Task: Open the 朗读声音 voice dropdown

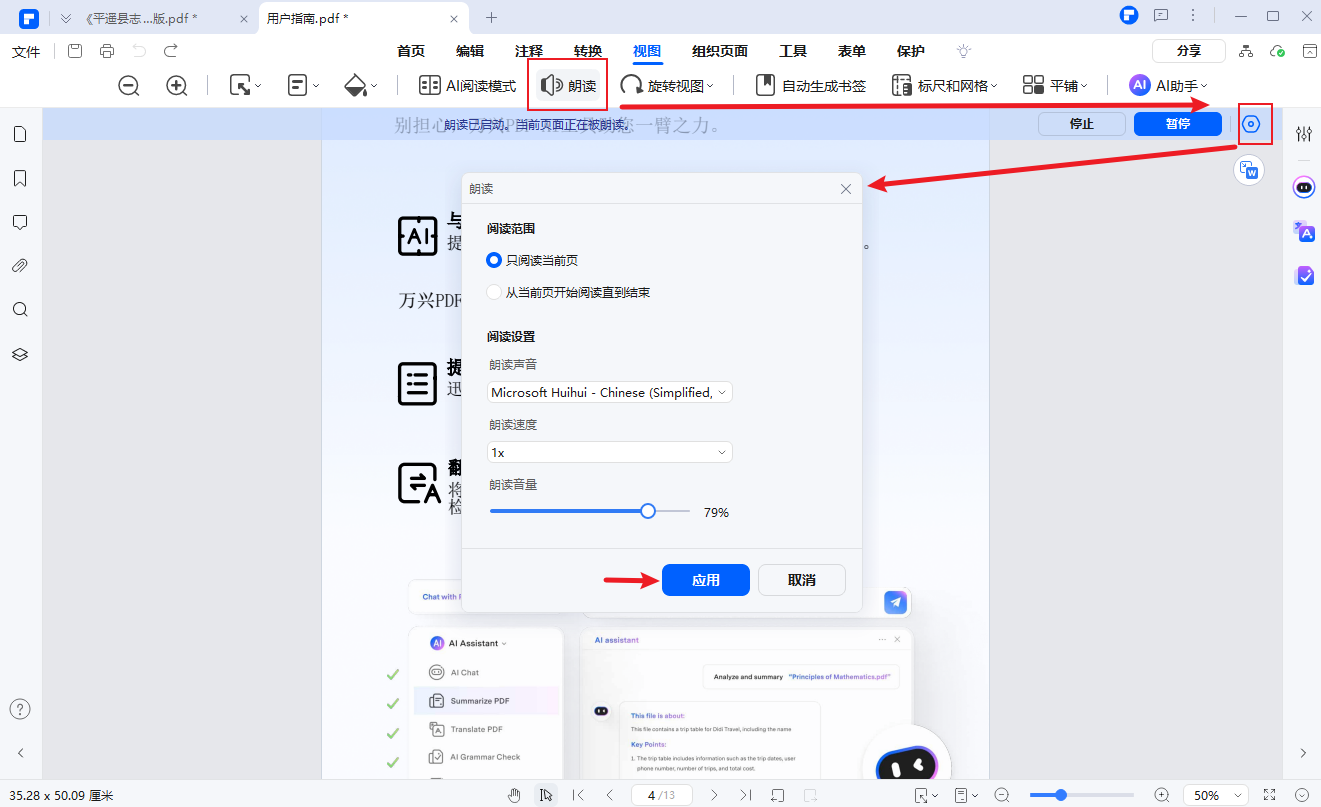Action: coord(610,392)
